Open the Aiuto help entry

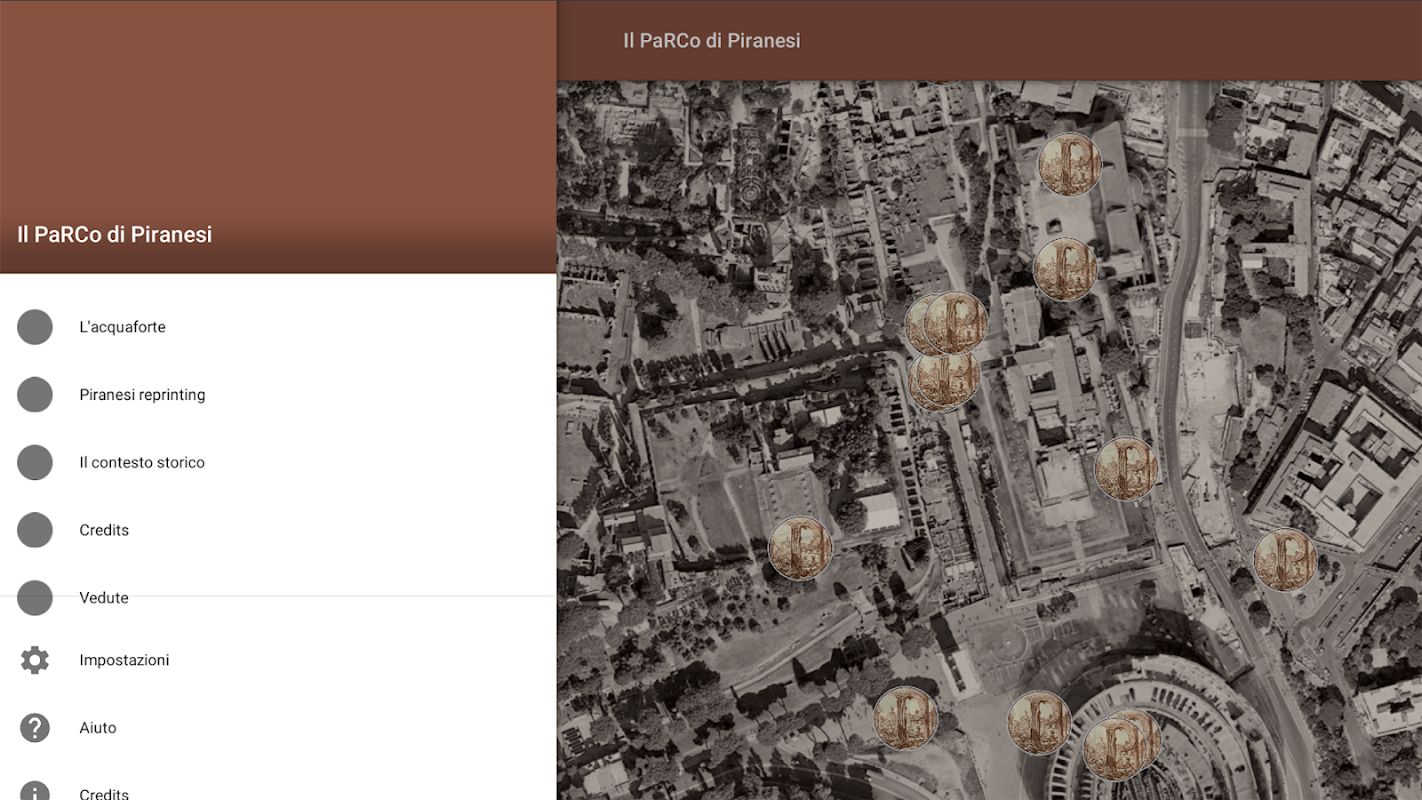pos(278,728)
